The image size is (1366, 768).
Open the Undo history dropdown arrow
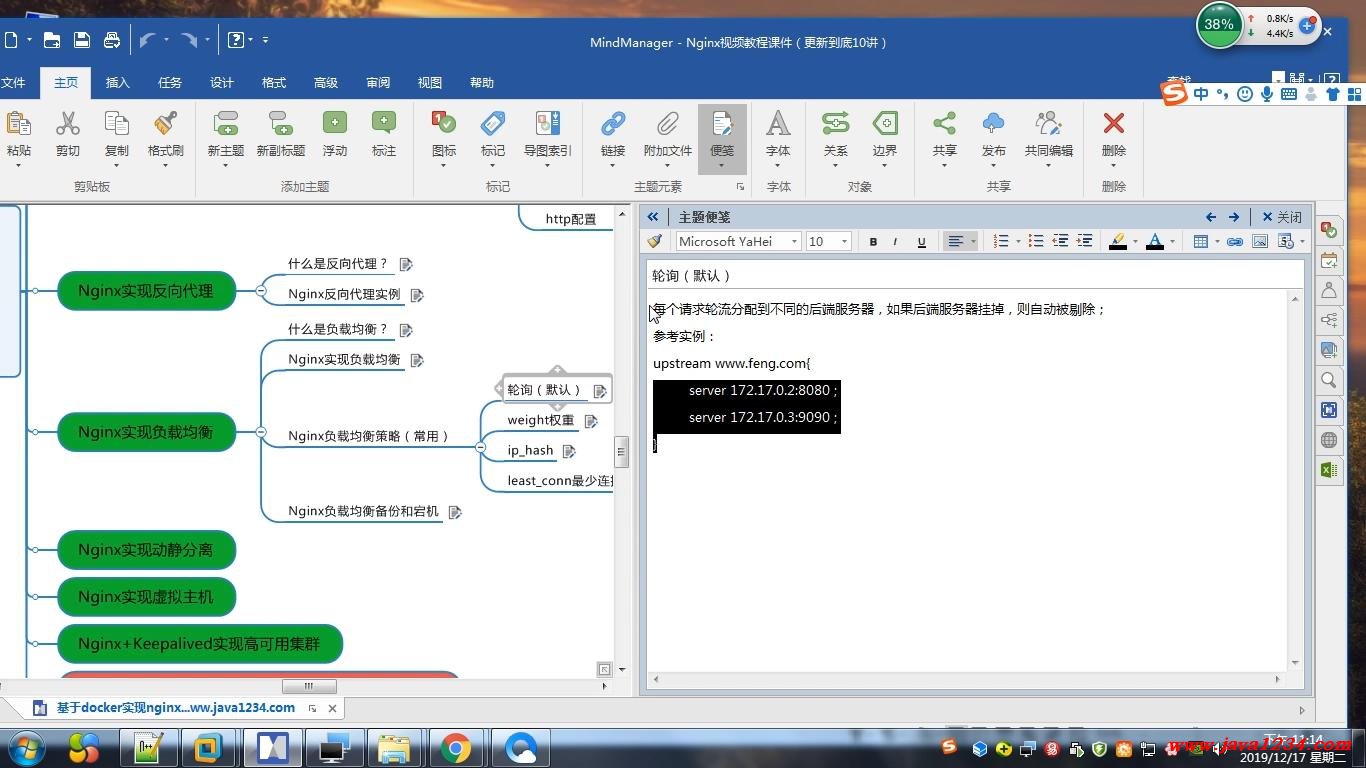click(166, 40)
